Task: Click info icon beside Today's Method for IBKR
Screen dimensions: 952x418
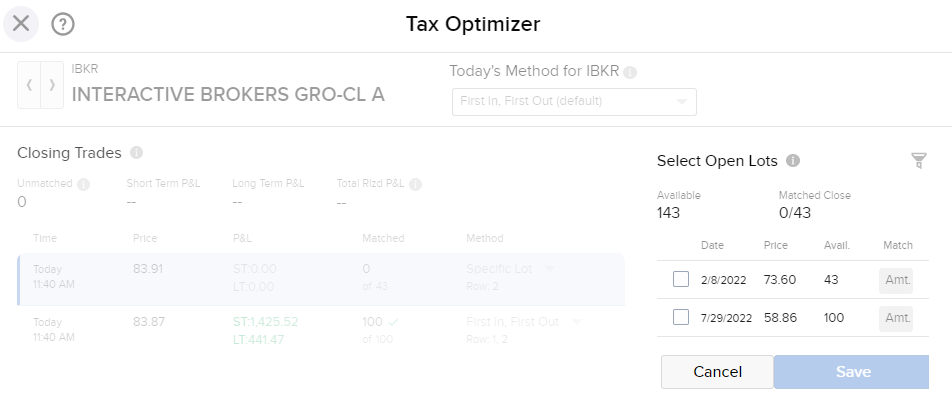Action: click(631, 72)
